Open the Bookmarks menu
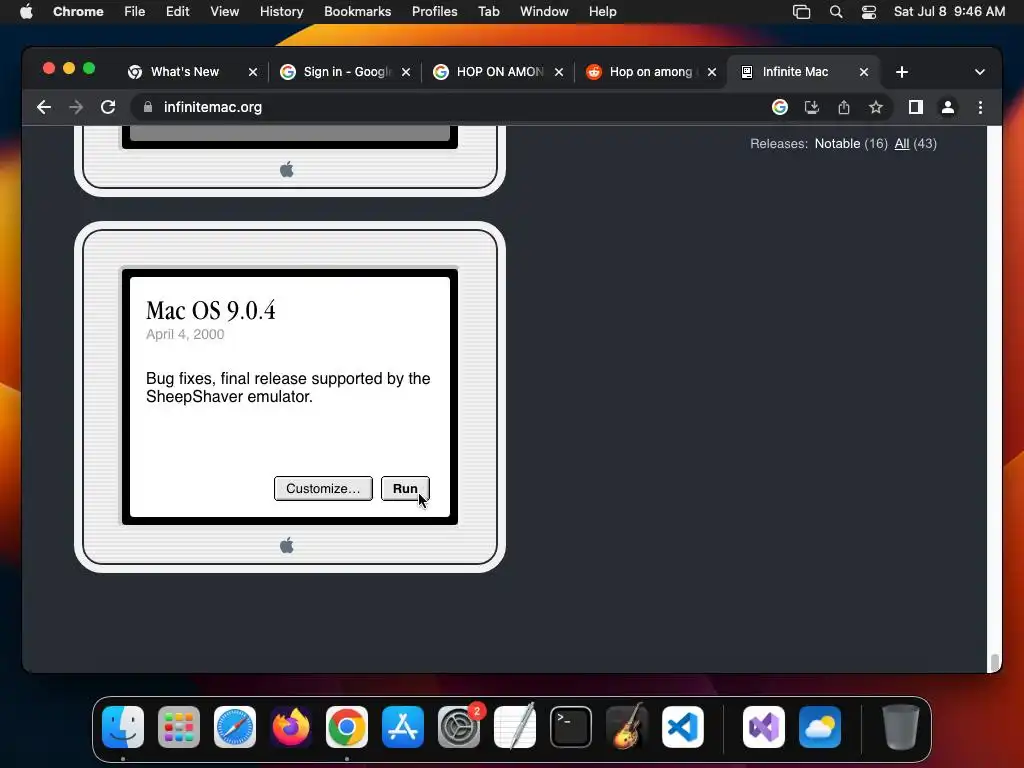The width and height of the screenshot is (1024, 768). [x=357, y=12]
